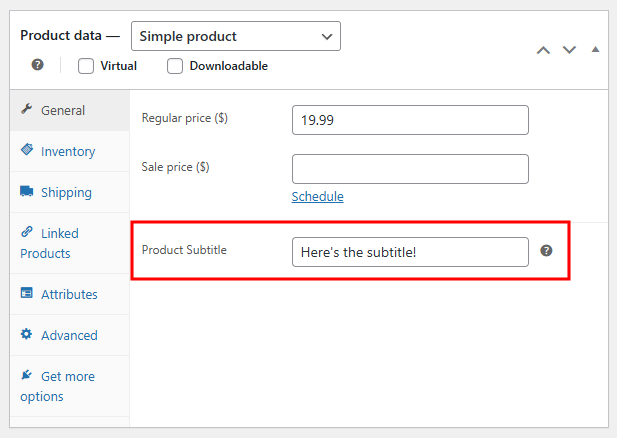This screenshot has width=617, height=438.
Task: Click help icon beside Product Subtitle field
Action: click(546, 250)
